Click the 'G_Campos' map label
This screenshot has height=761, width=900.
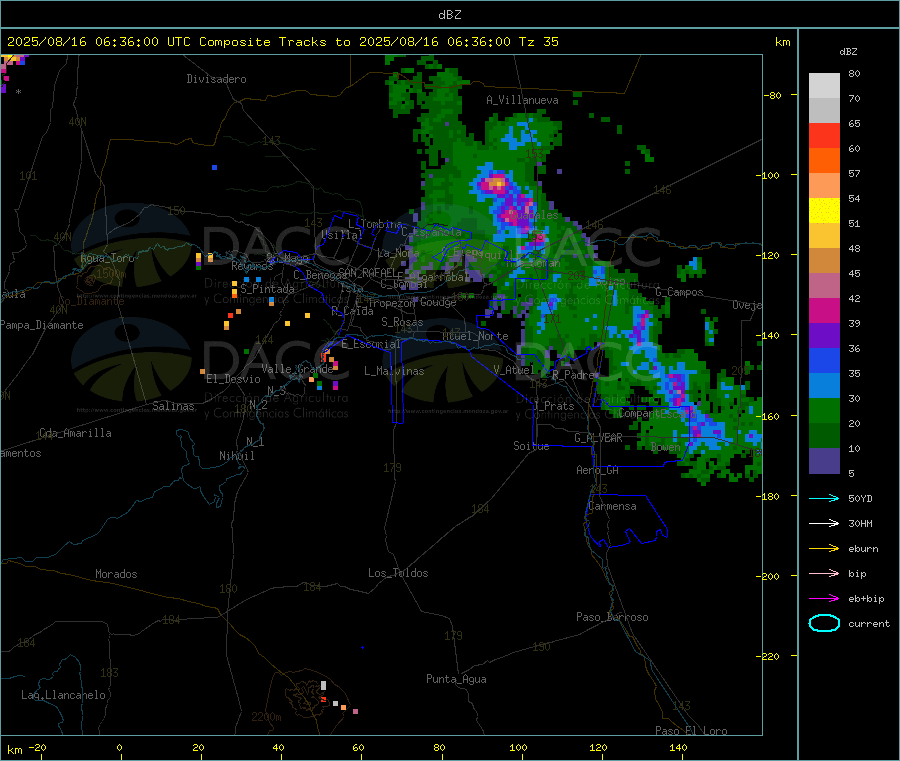tap(680, 292)
